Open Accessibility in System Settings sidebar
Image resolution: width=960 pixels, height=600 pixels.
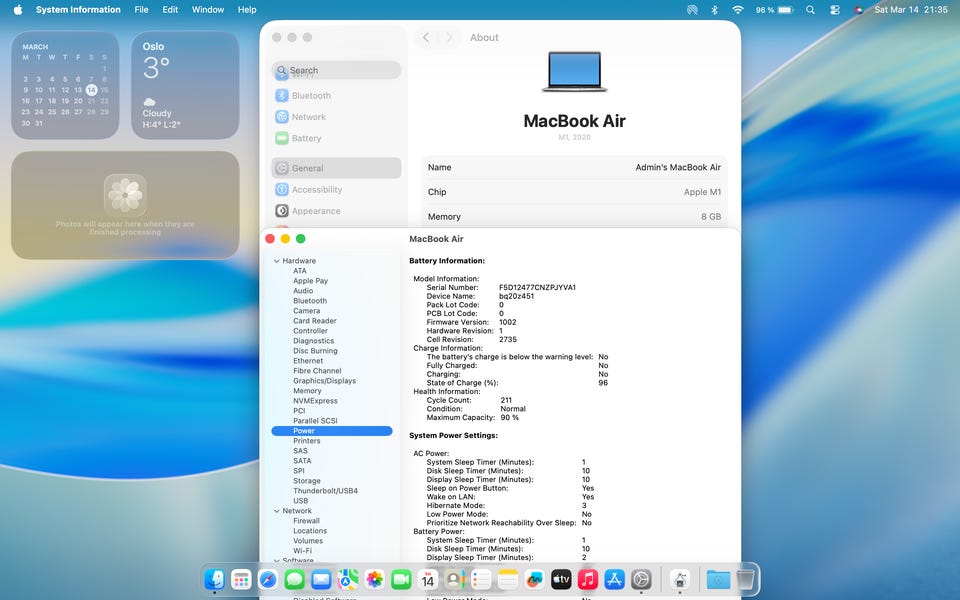click(x=316, y=190)
